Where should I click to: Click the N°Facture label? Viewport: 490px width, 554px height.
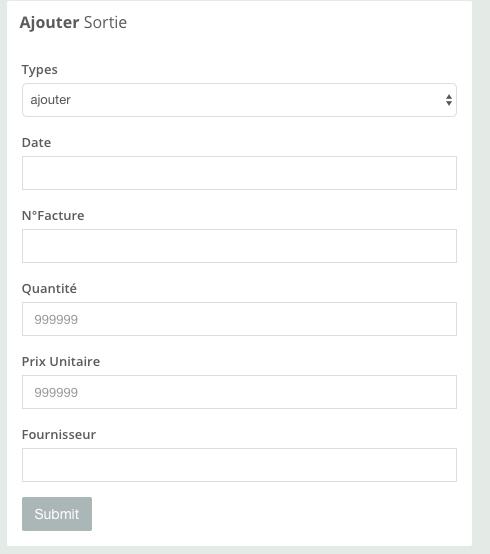coord(53,216)
